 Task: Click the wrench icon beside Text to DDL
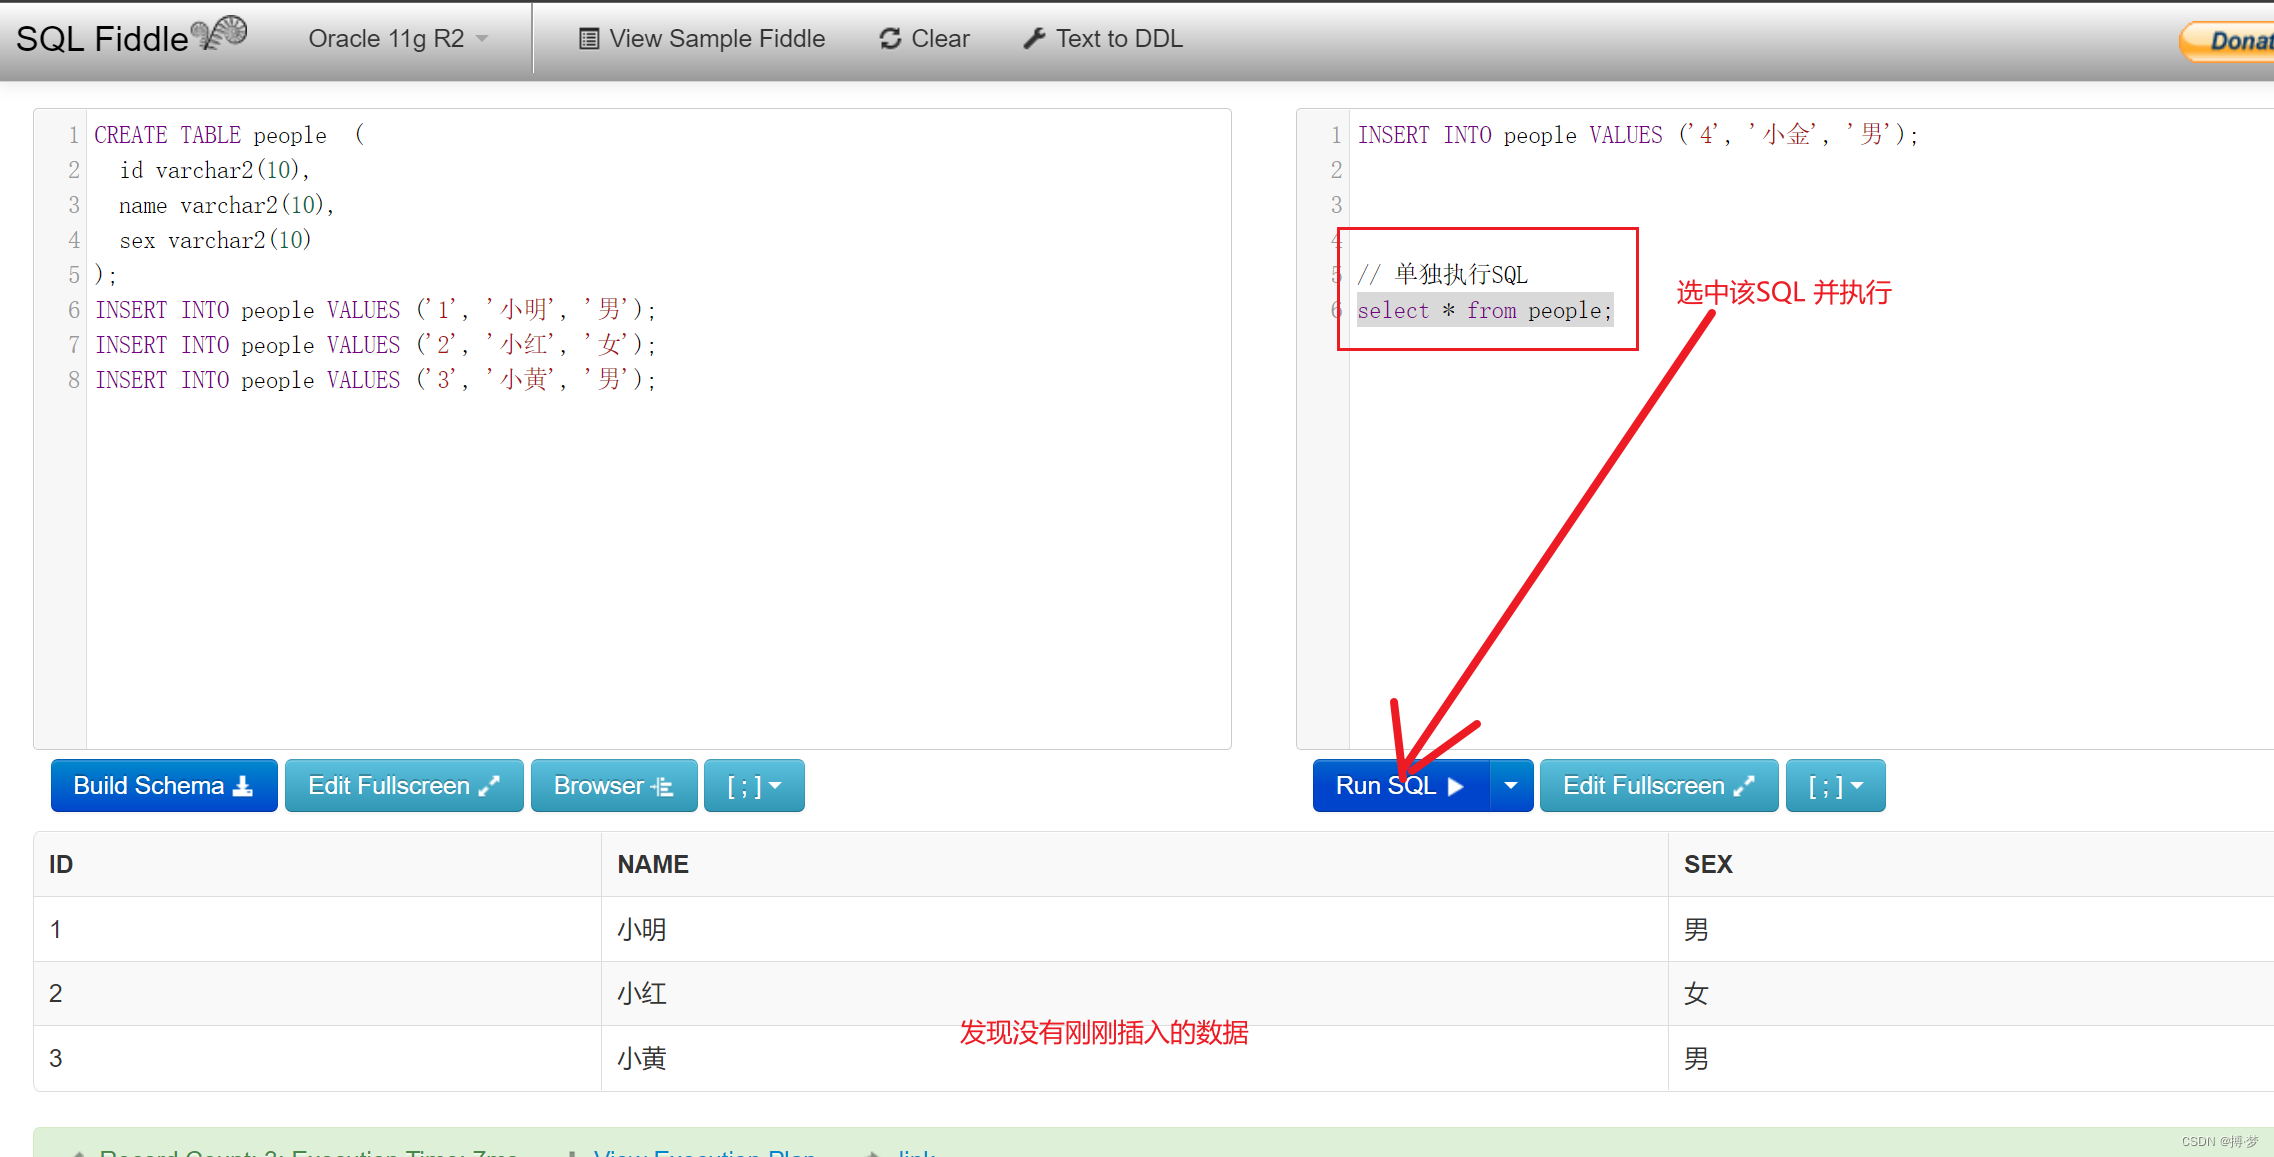click(x=1034, y=39)
